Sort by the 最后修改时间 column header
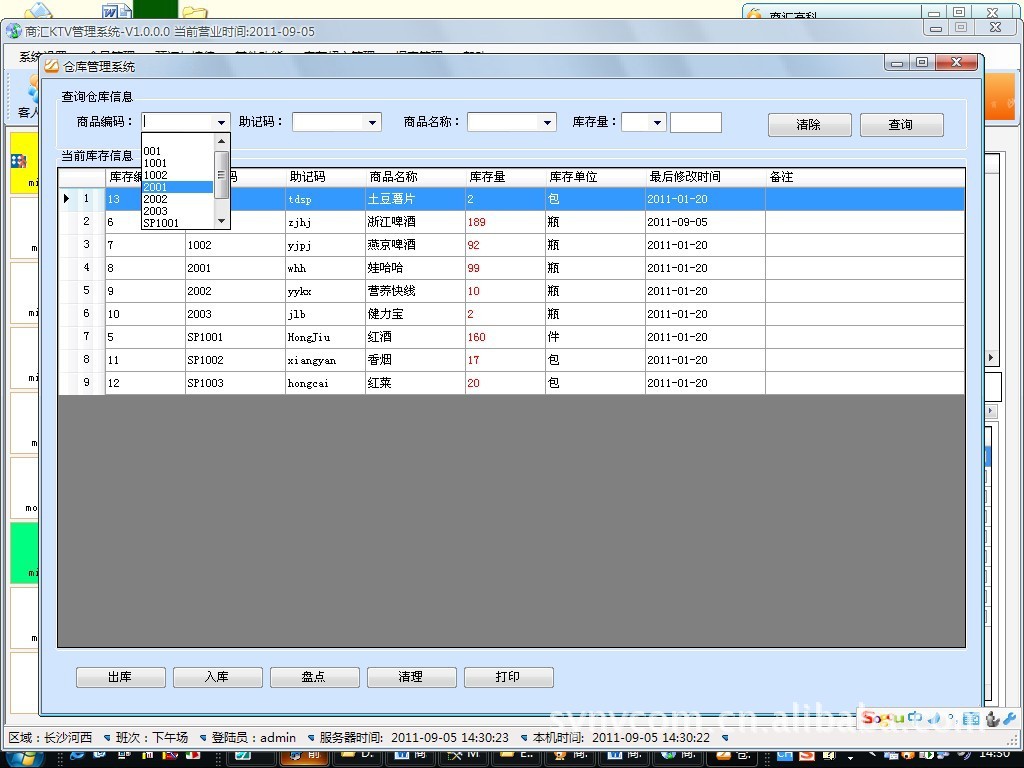This screenshot has height=768, width=1024. 685,177
